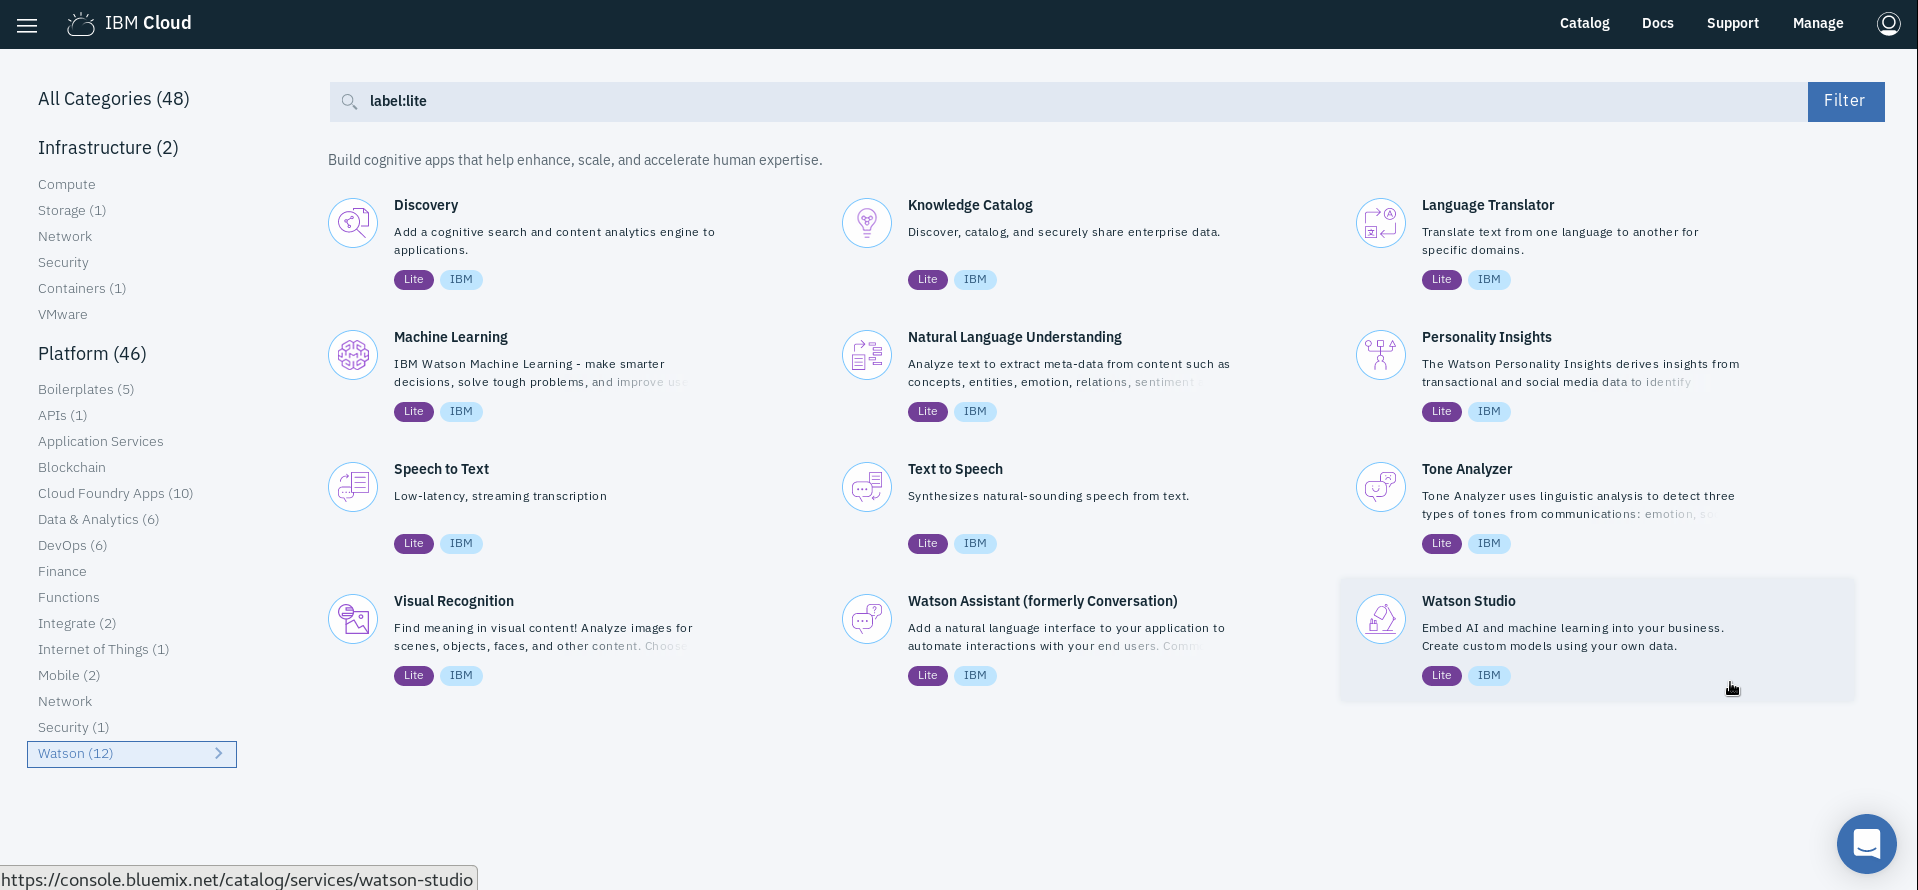Open the Natural Language Understanding title link
The width and height of the screenshot is (1918, 890).
pos(1015,337)
